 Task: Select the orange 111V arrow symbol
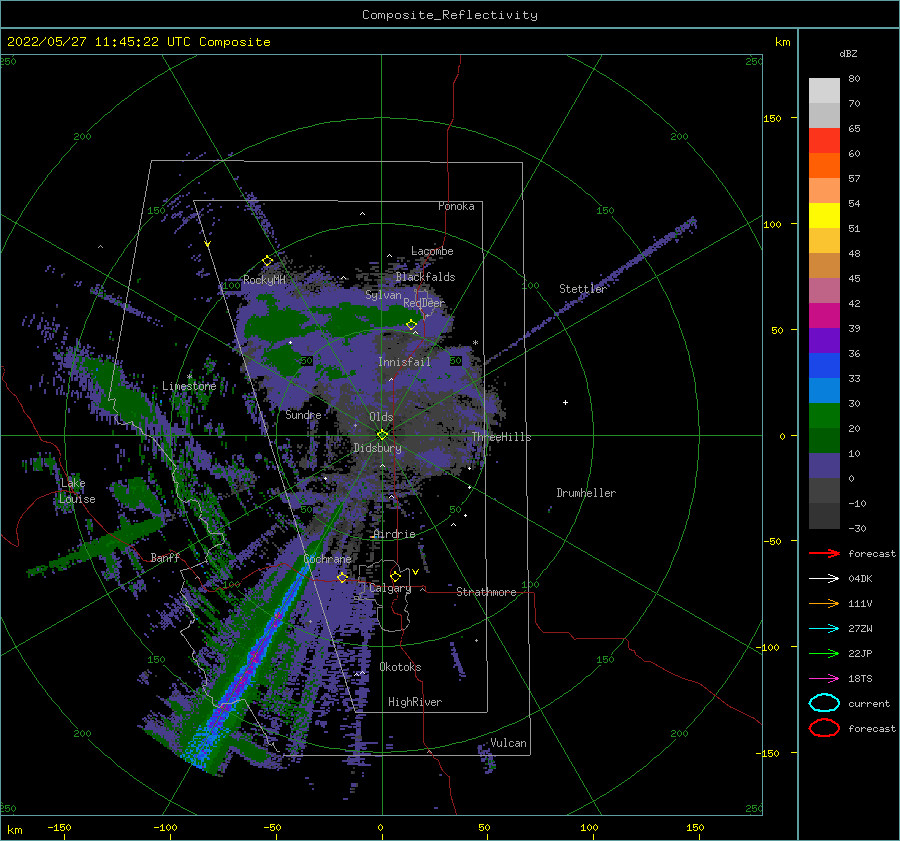[x=824, y=603]
